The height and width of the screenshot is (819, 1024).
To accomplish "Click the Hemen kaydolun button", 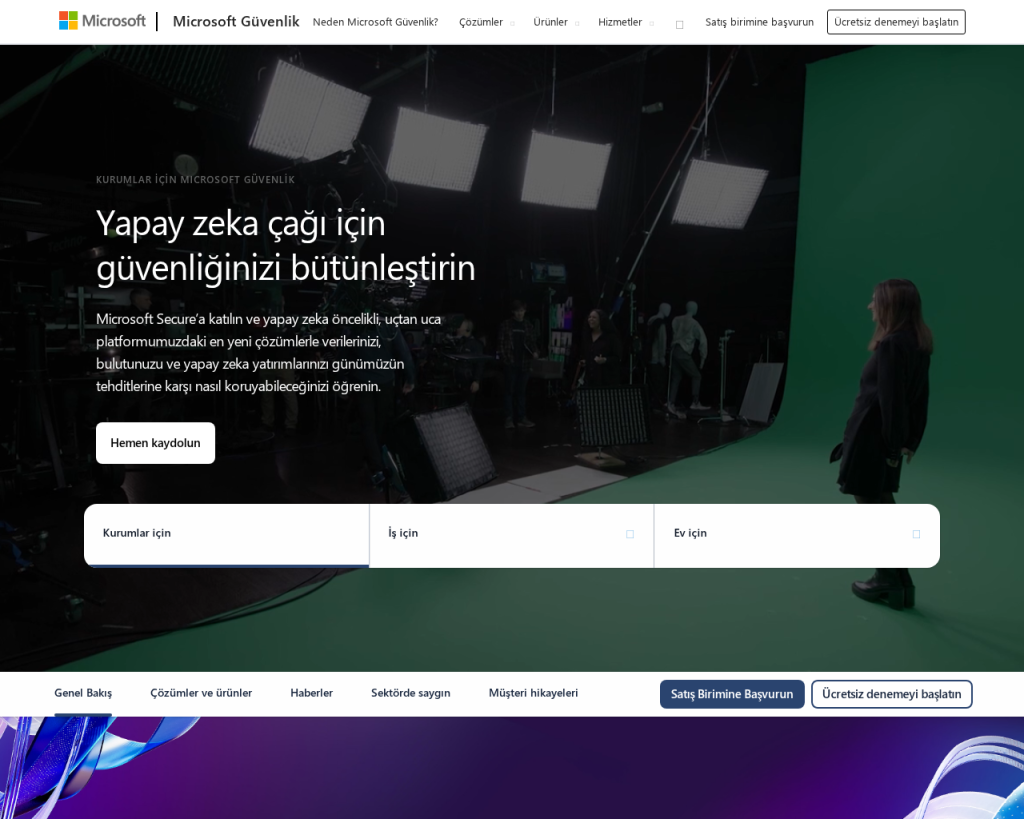I will coord(155,443).
